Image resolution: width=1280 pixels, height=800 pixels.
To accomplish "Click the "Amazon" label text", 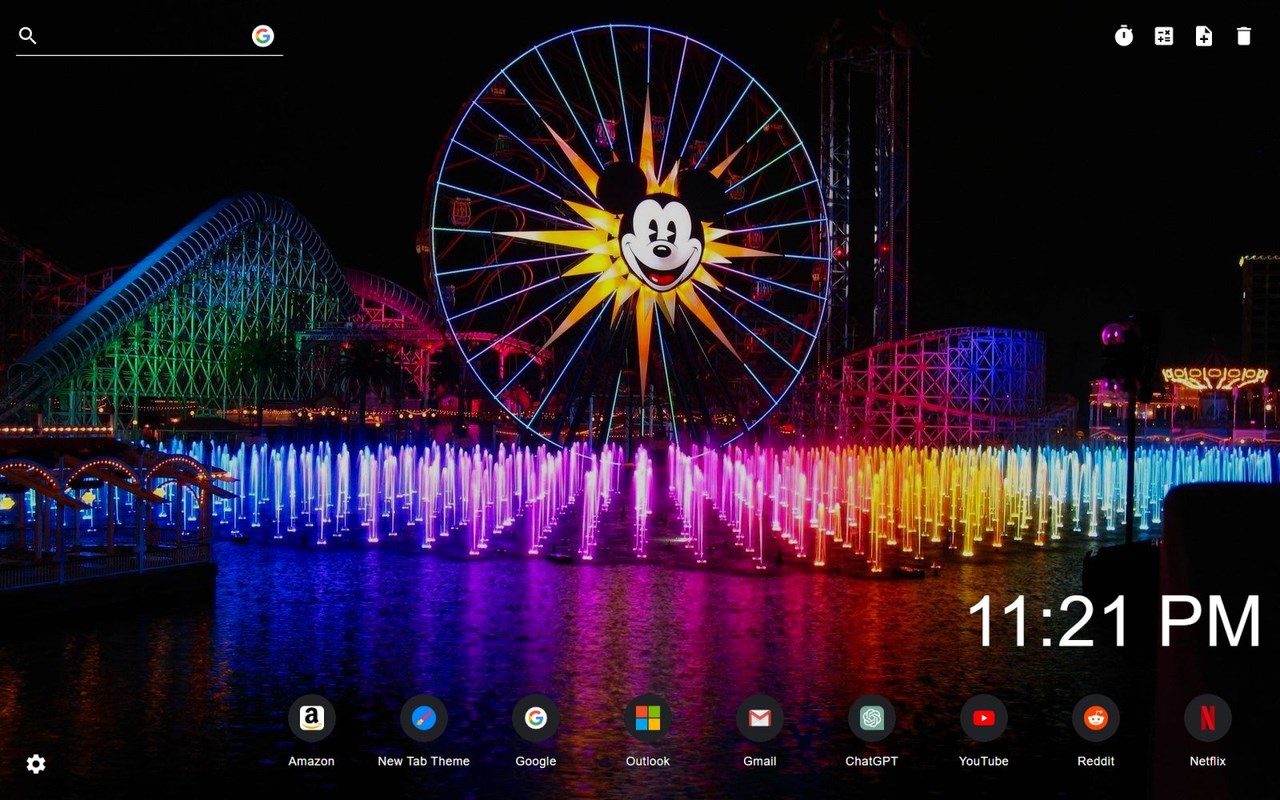I will tap(312, 761).
